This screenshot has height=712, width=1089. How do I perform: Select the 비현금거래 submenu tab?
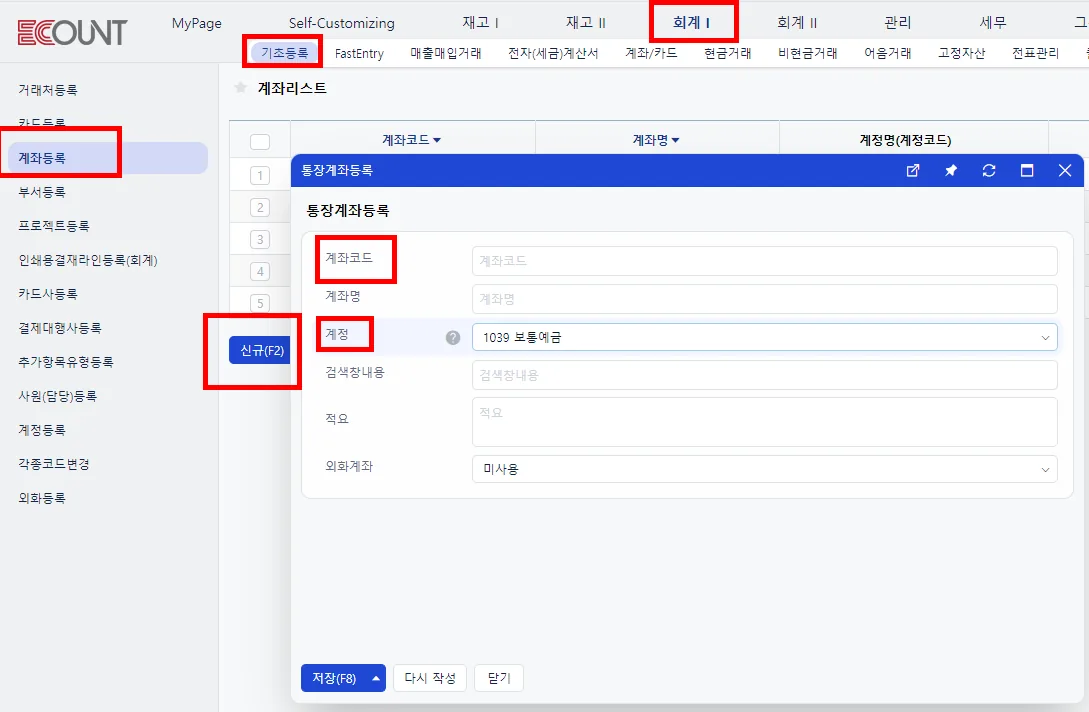(x=808, y=53)
